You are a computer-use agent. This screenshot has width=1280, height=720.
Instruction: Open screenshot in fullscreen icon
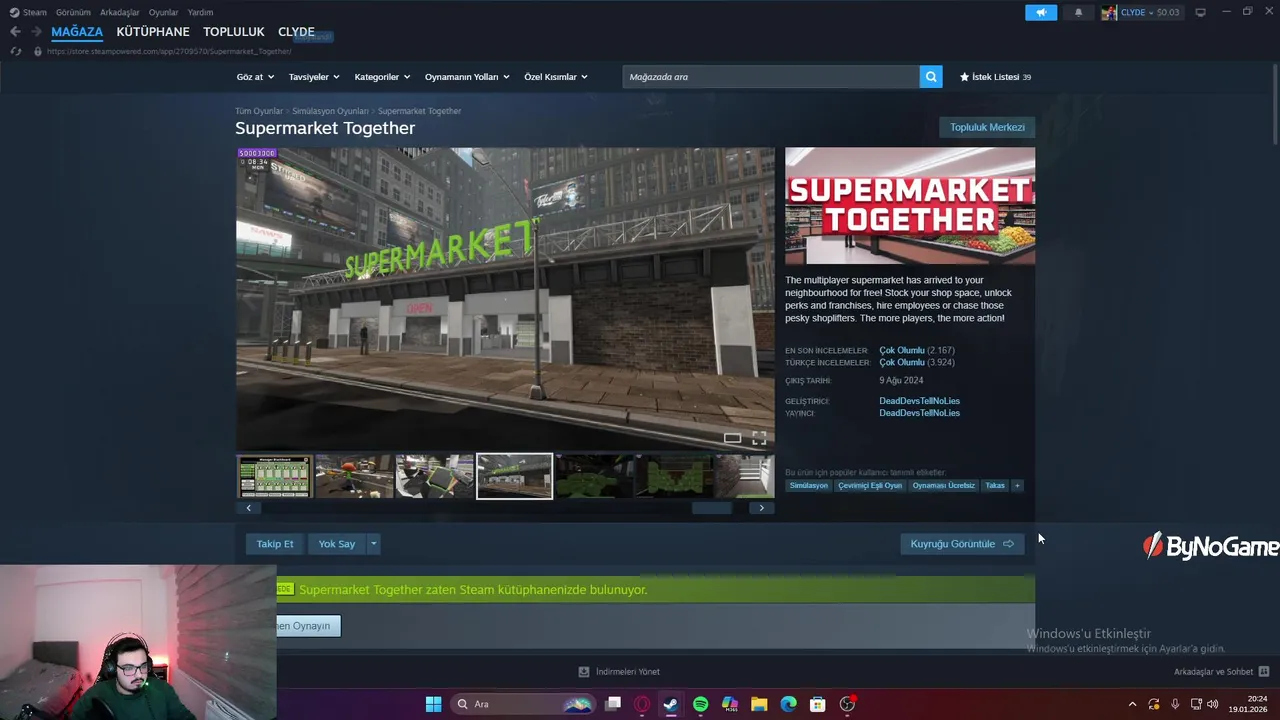click(759, 438)
